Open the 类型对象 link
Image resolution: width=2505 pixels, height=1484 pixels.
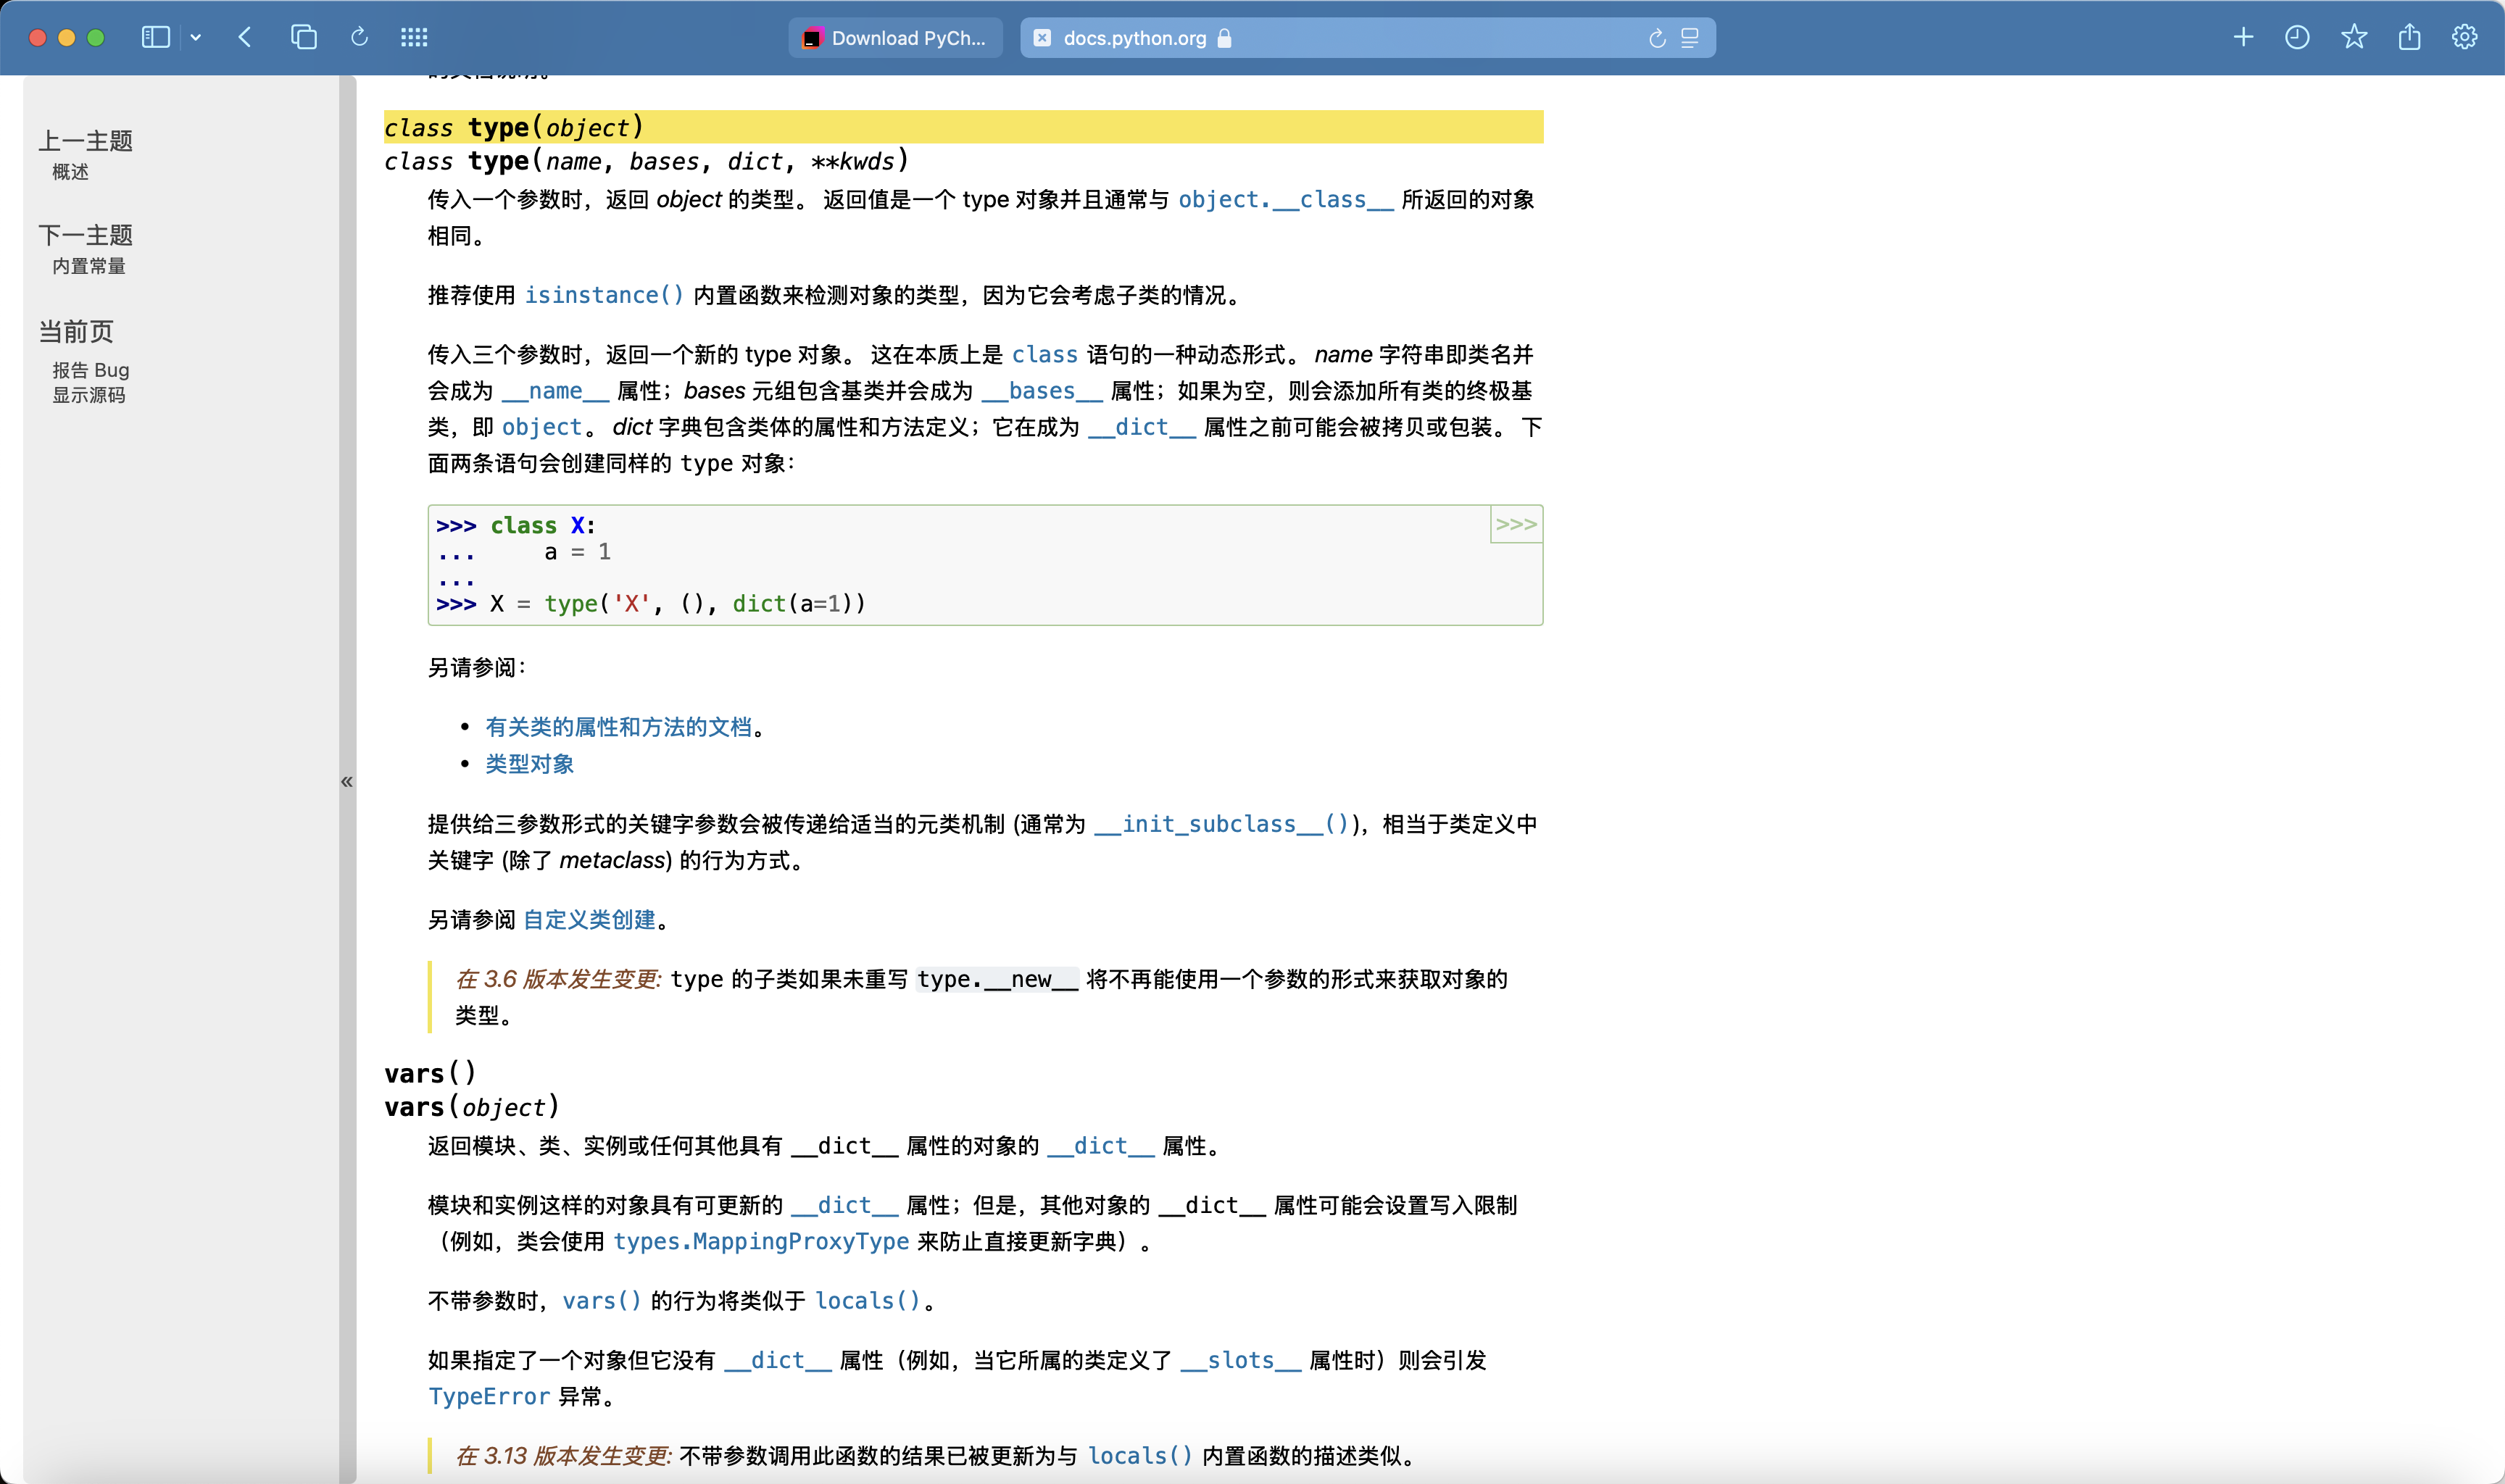[x=529, y=764]
